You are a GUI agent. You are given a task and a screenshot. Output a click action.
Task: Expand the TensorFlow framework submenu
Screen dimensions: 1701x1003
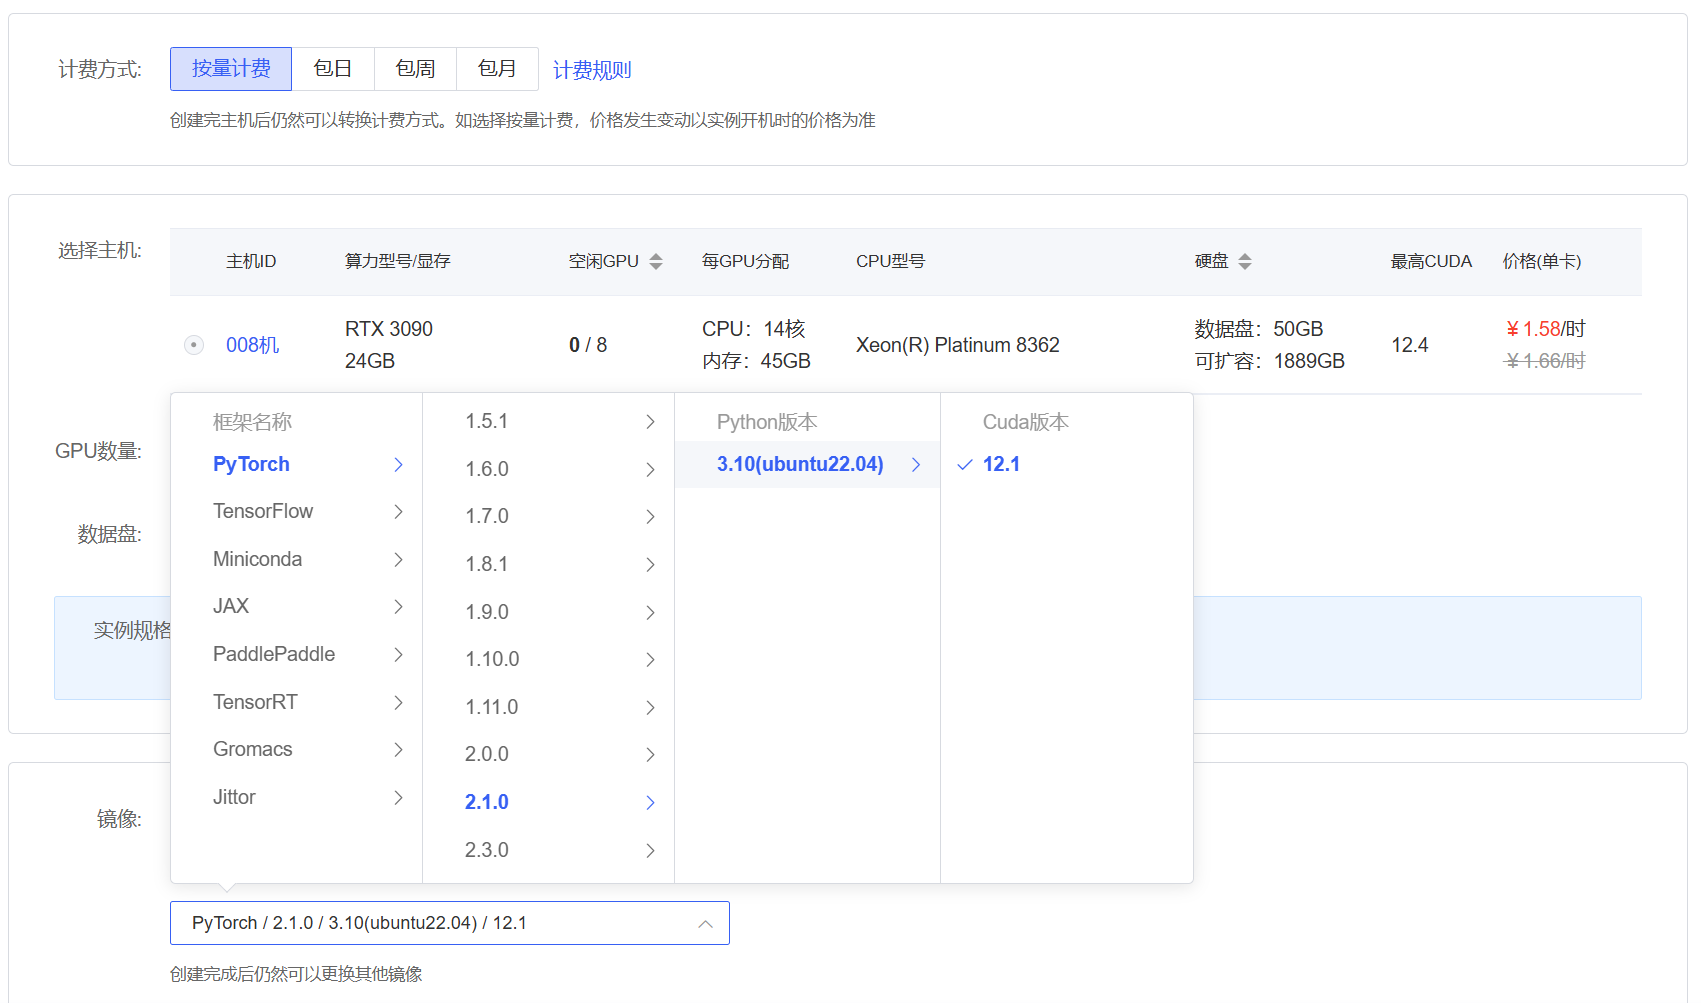click(263, 511)
